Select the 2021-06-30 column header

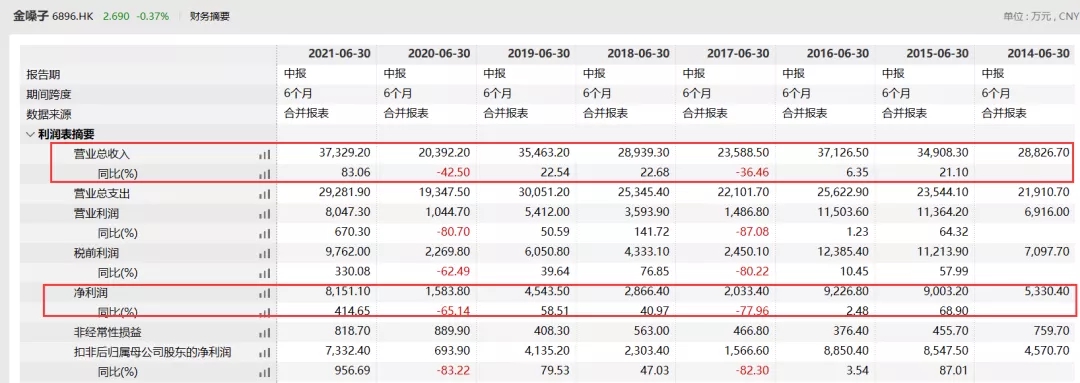click(x=339, y=53)
